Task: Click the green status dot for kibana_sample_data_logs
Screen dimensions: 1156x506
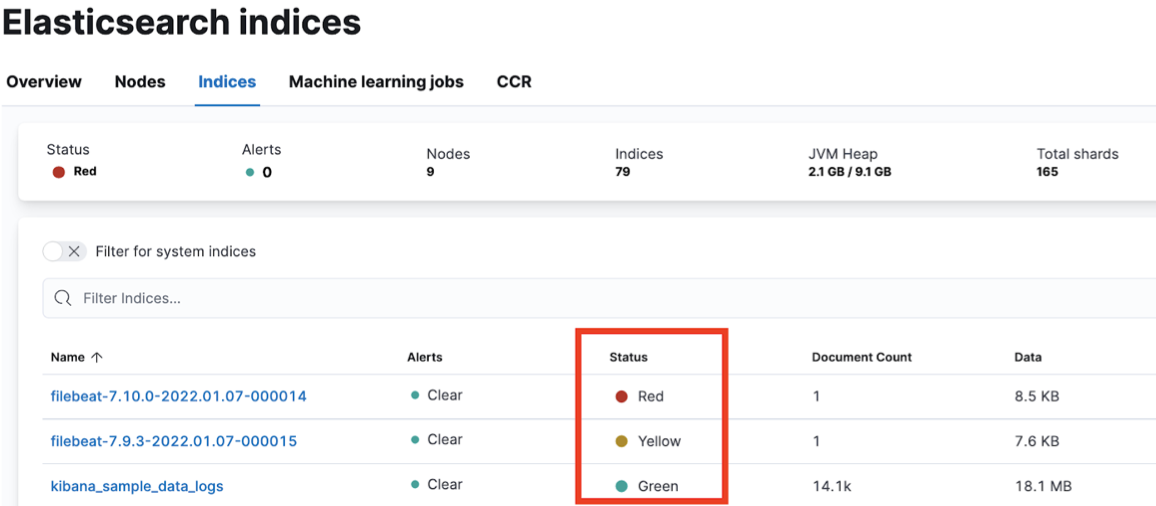Action: 621,486
